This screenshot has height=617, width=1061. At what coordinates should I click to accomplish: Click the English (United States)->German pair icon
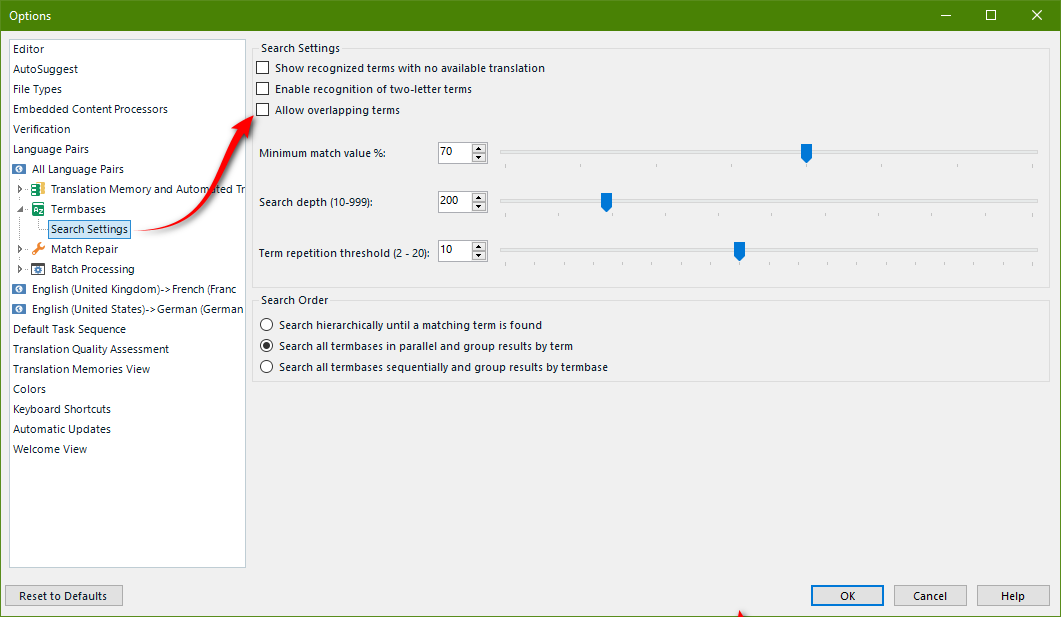tap(20, 309)
